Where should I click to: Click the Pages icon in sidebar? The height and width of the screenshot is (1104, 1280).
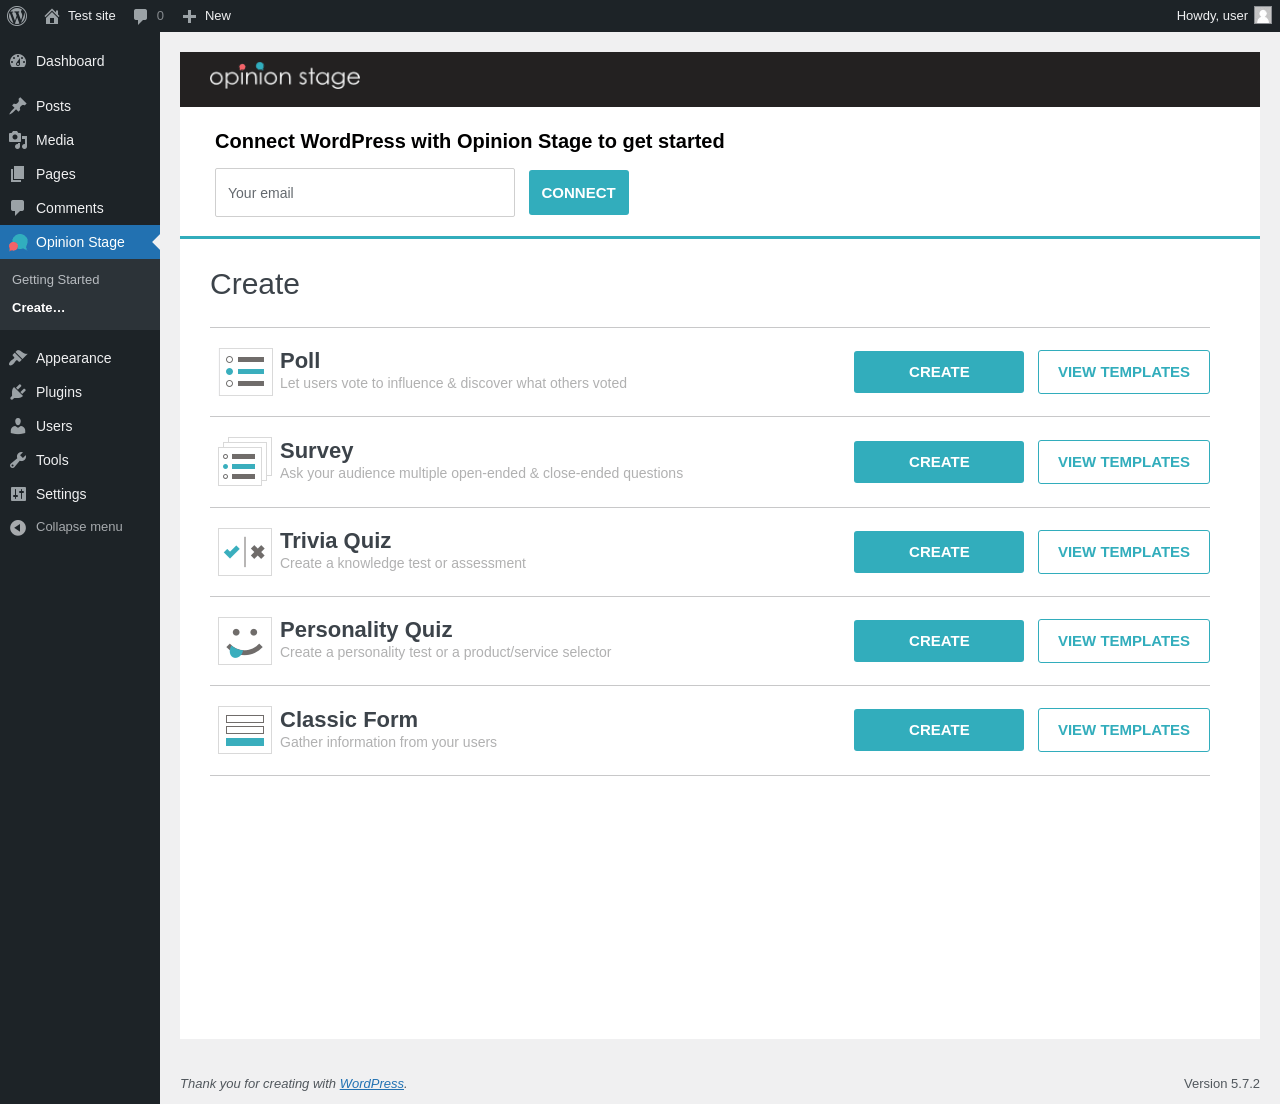tap(18, 174)
